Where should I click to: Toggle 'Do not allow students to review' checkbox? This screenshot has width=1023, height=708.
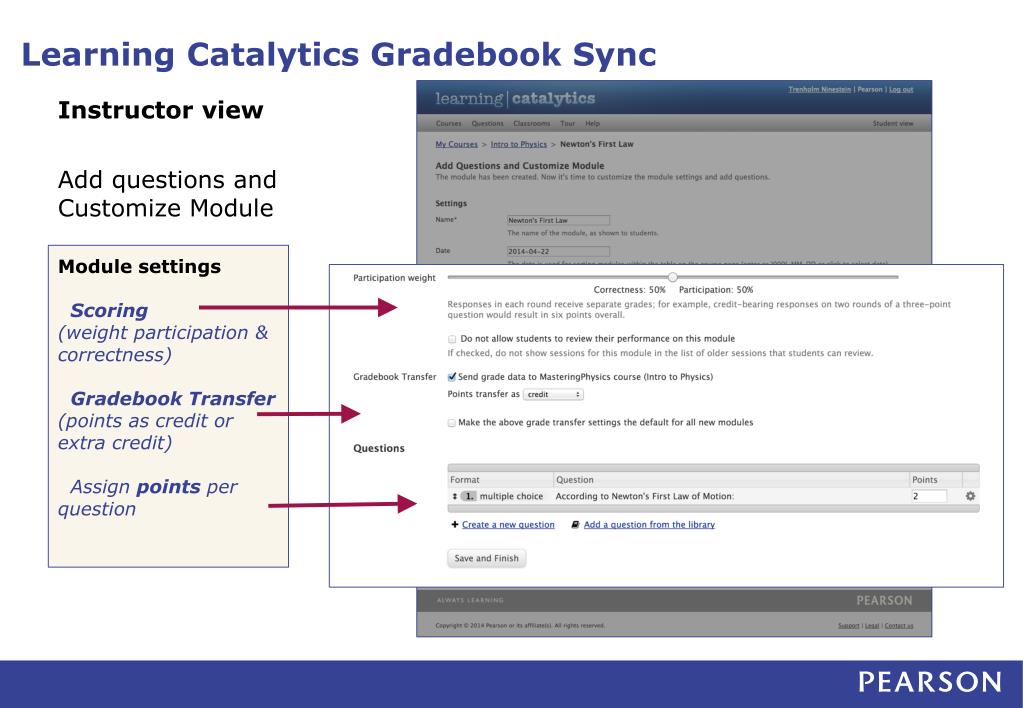452,339
